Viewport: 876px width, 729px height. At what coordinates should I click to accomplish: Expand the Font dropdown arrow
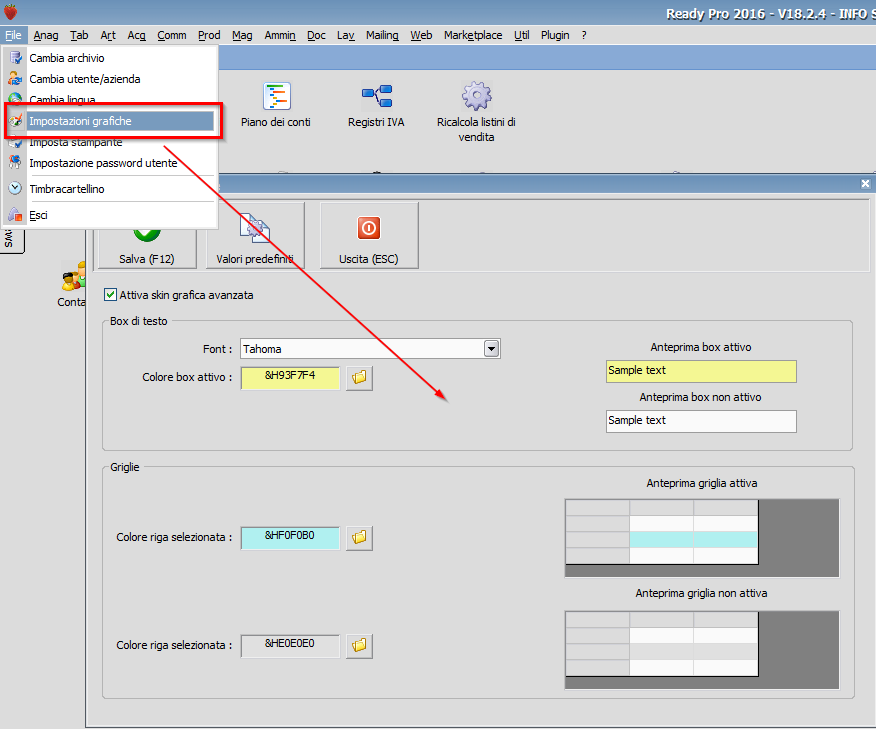tap(491, 349)
